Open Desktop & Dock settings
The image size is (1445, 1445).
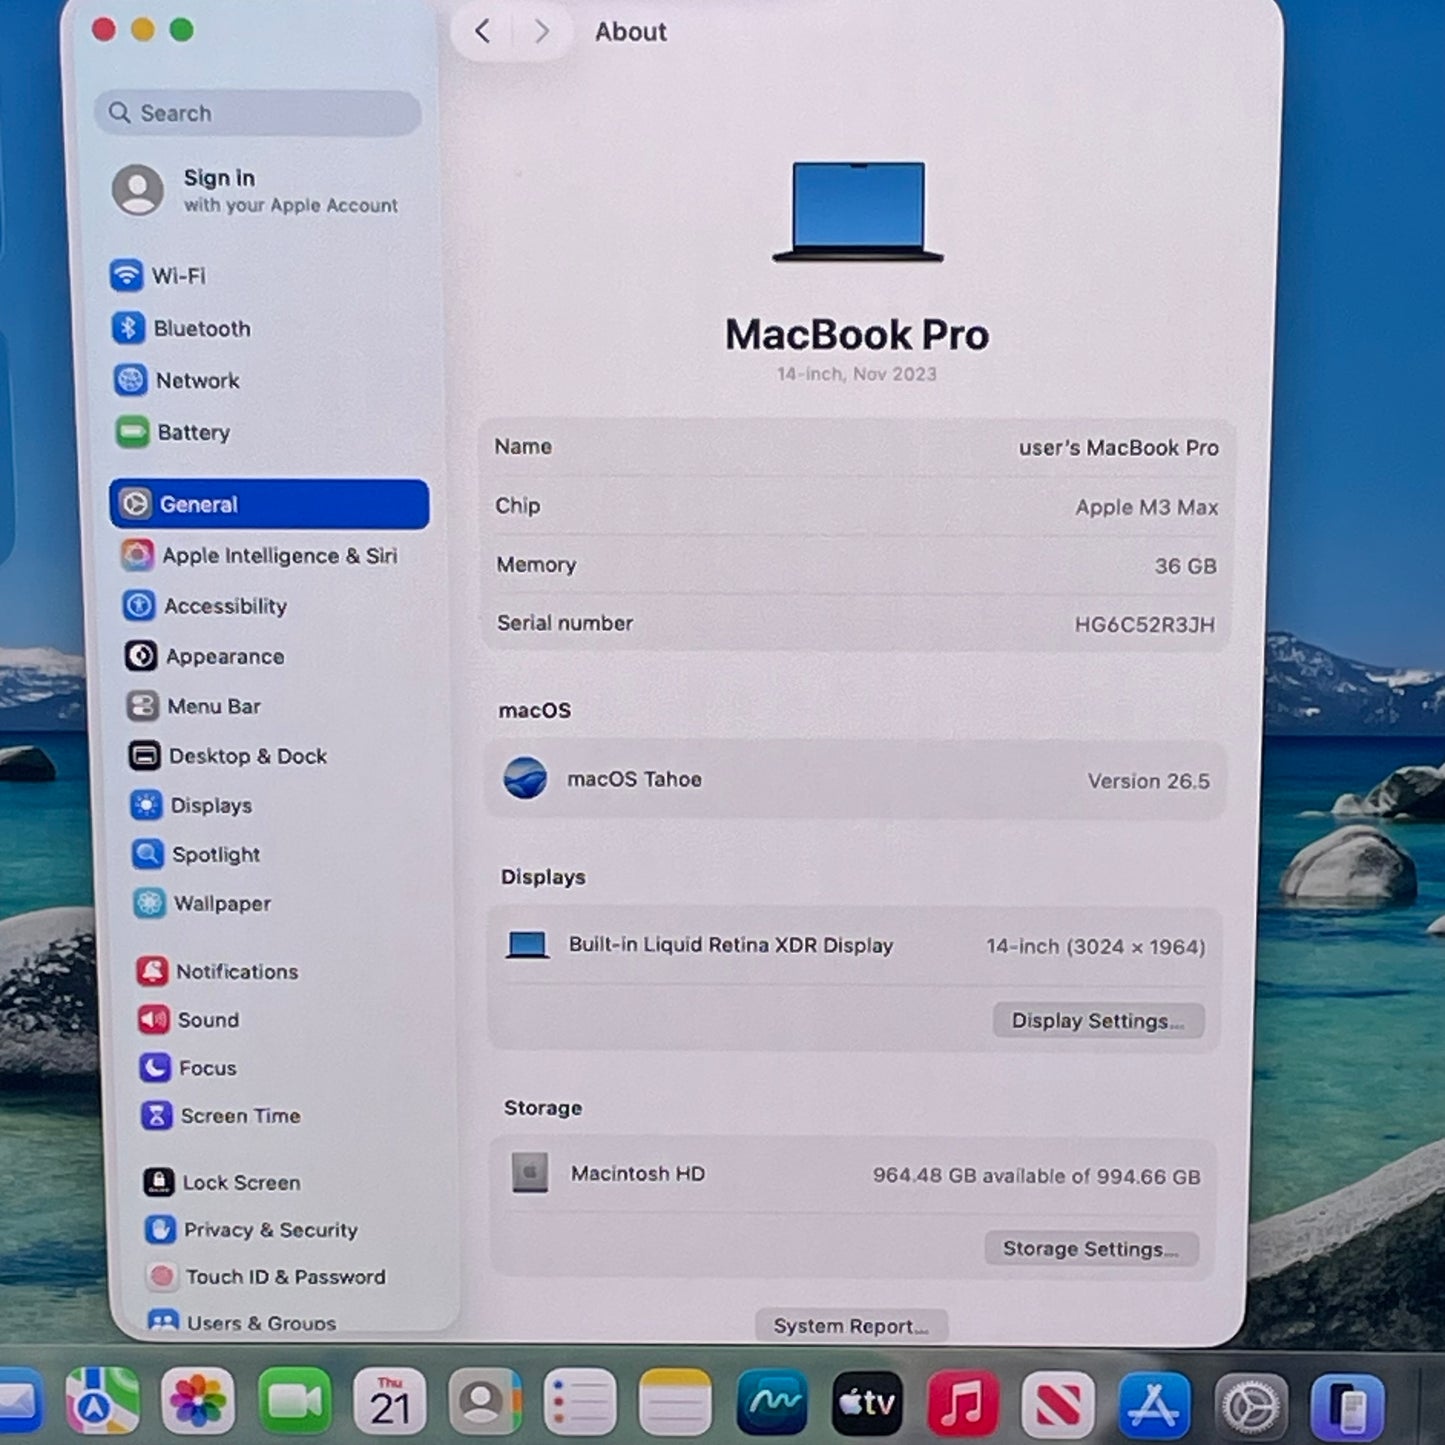click(x=228, y=756)
